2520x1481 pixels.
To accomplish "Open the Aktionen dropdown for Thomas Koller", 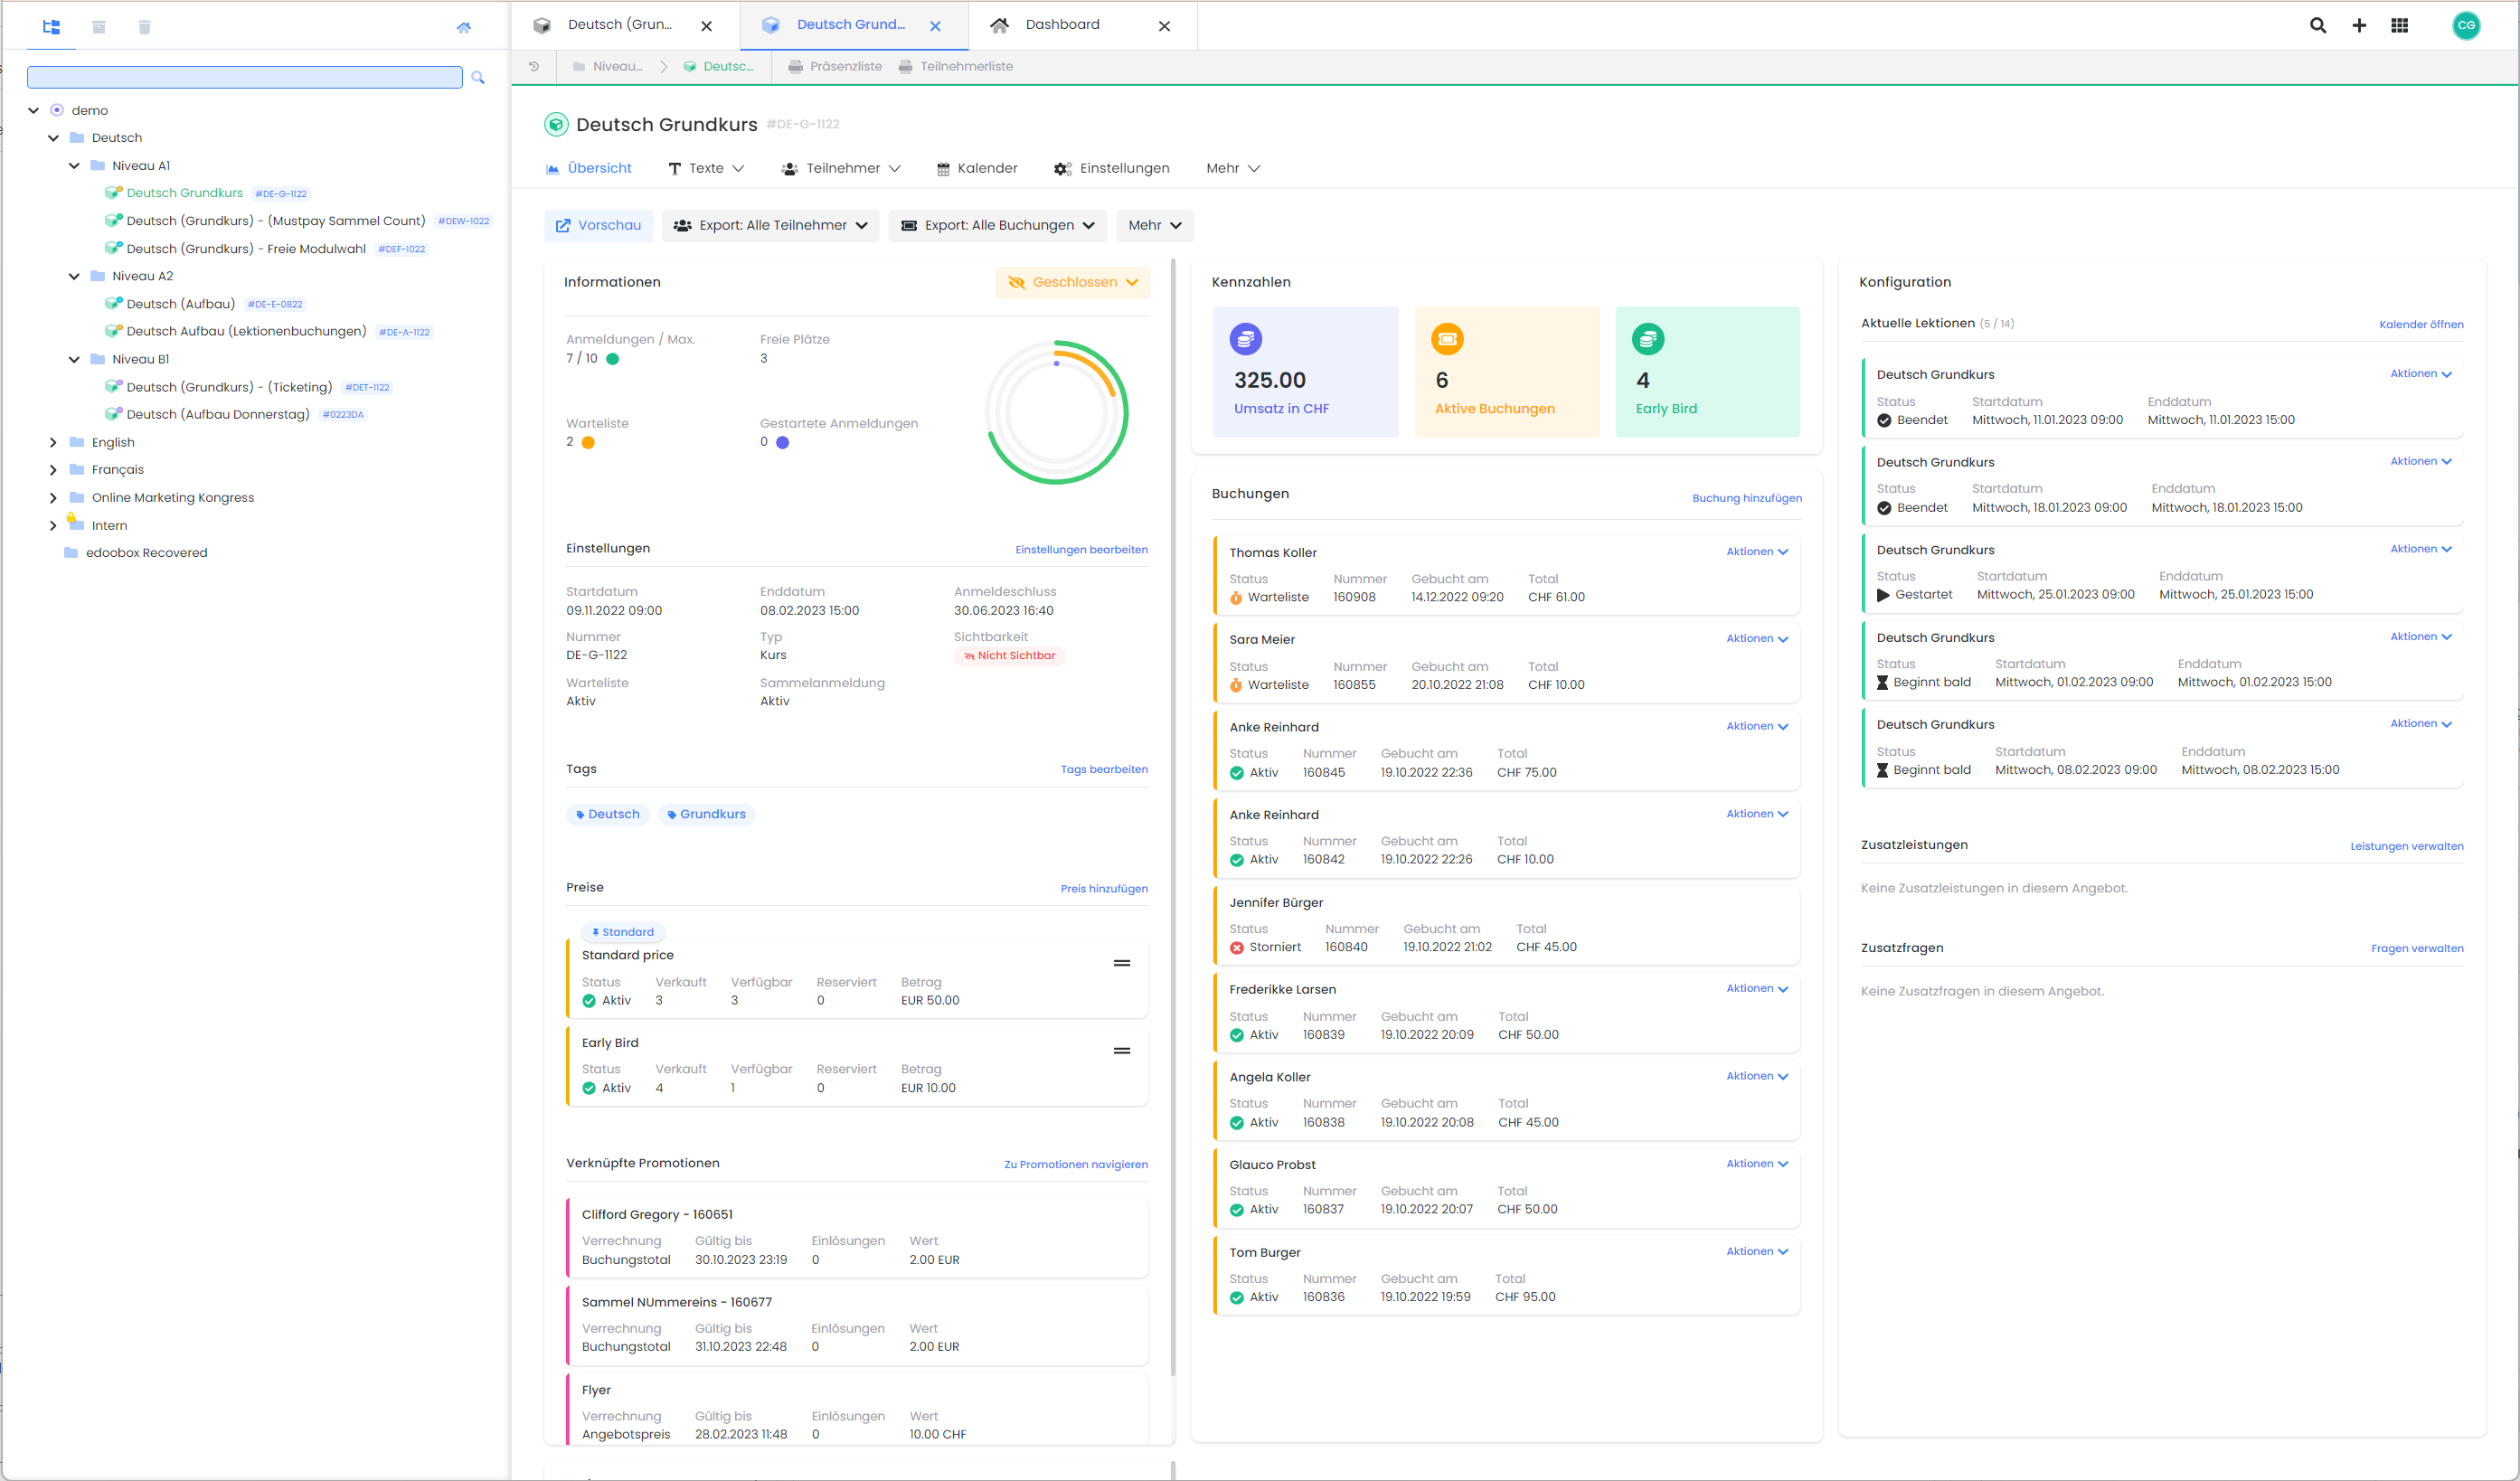I will [1757, 551].
